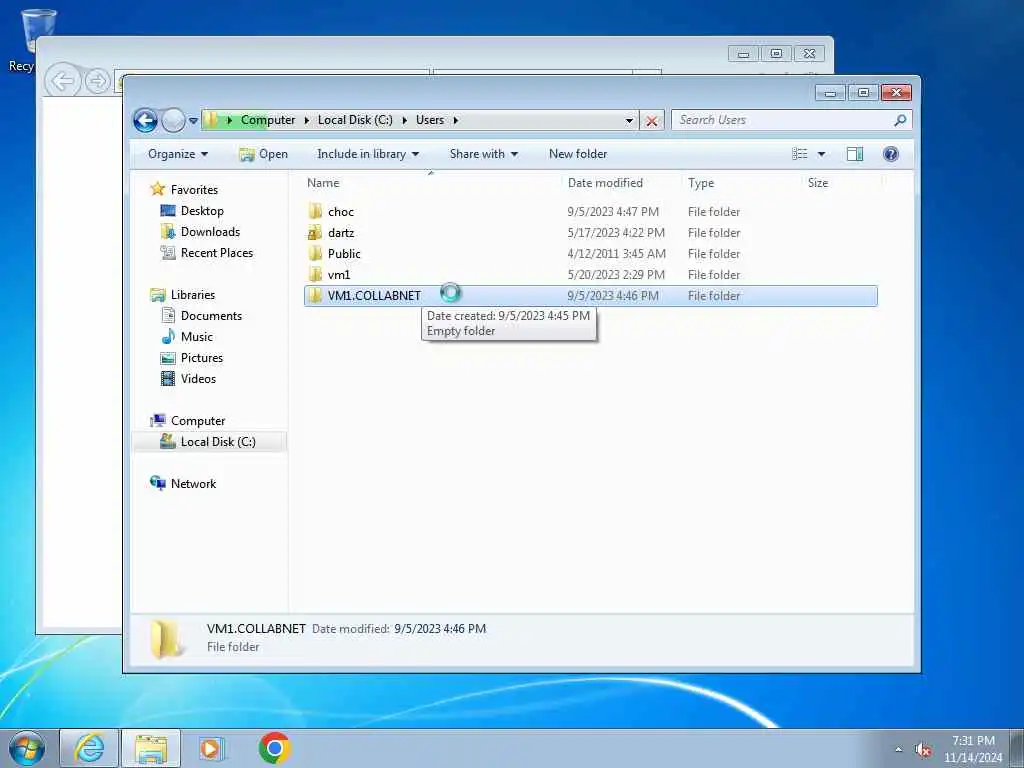
Task: Click large folder thumbnail in details pane
Action: click(x=167, y=638)
